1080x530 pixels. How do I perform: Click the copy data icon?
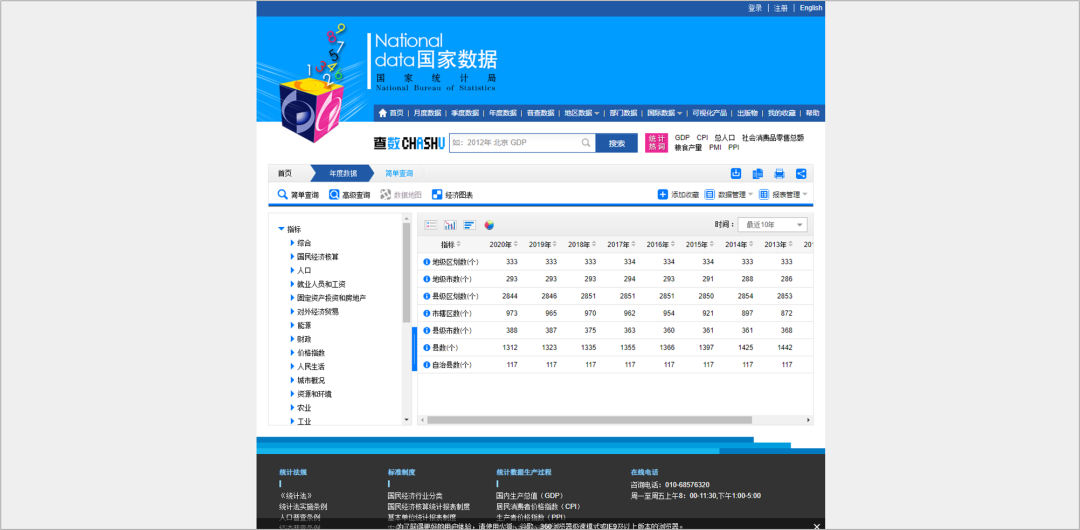point(758,174)
